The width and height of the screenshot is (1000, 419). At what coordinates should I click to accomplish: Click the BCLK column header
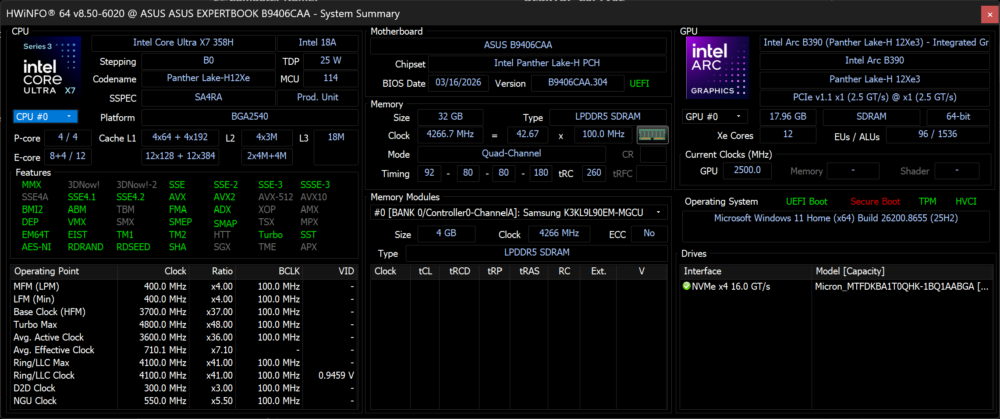pos(270,271)
